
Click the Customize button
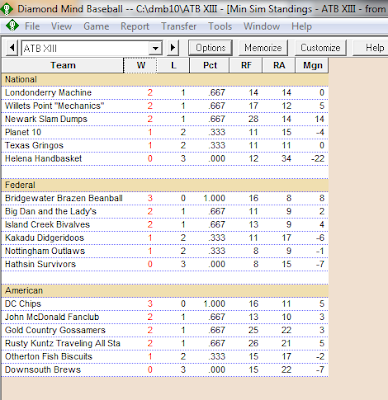(320, 48)
